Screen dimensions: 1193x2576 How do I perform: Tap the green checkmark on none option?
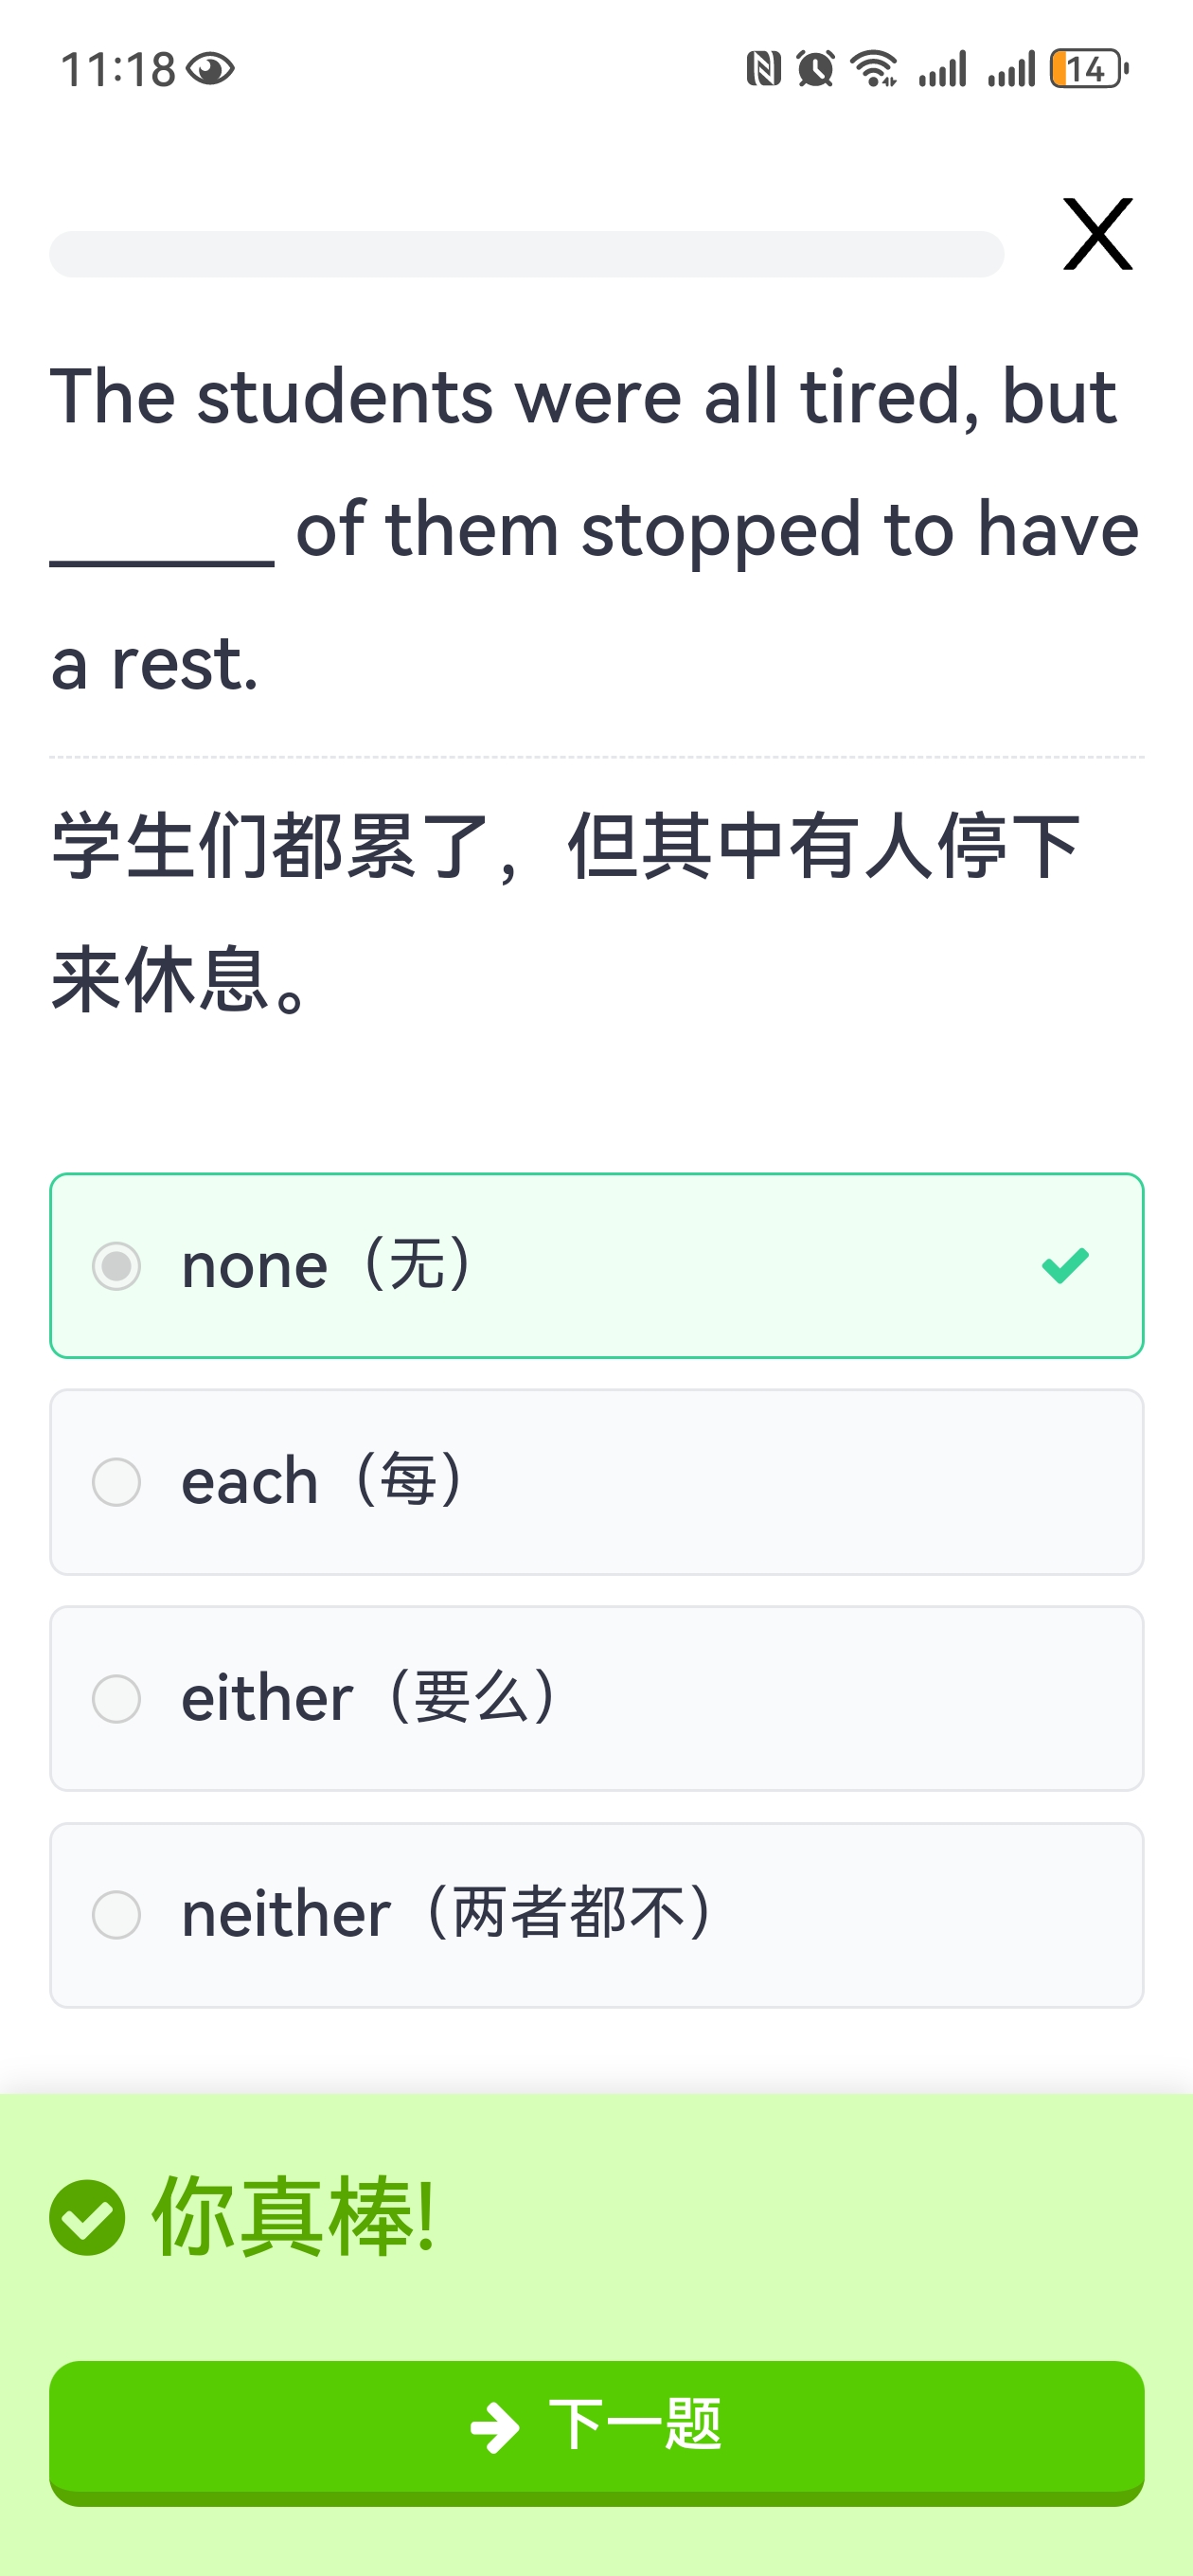pos(1064,1265)
